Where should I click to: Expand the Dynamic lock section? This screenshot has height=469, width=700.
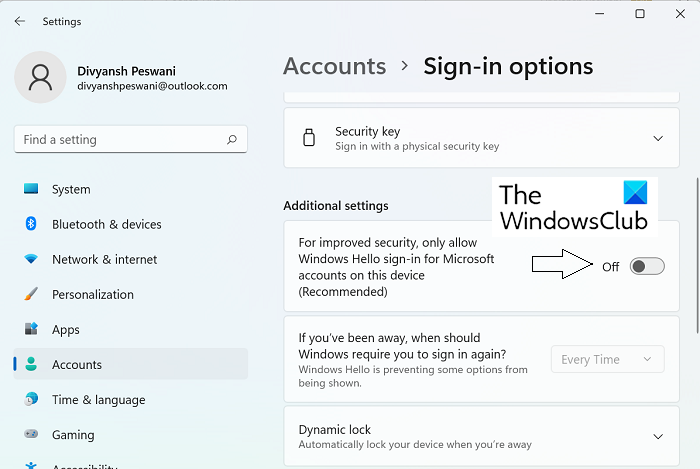coord(657,436)
